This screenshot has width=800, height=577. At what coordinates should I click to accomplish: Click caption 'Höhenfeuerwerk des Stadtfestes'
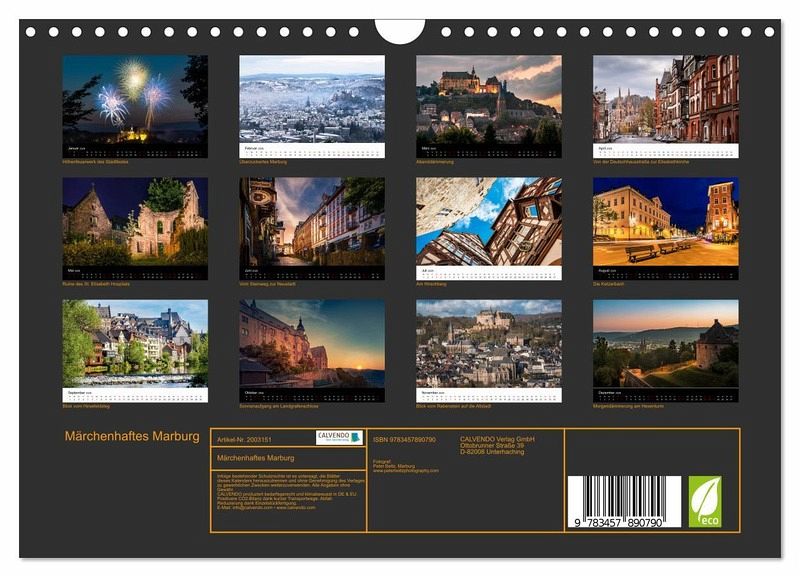point(95,162)
